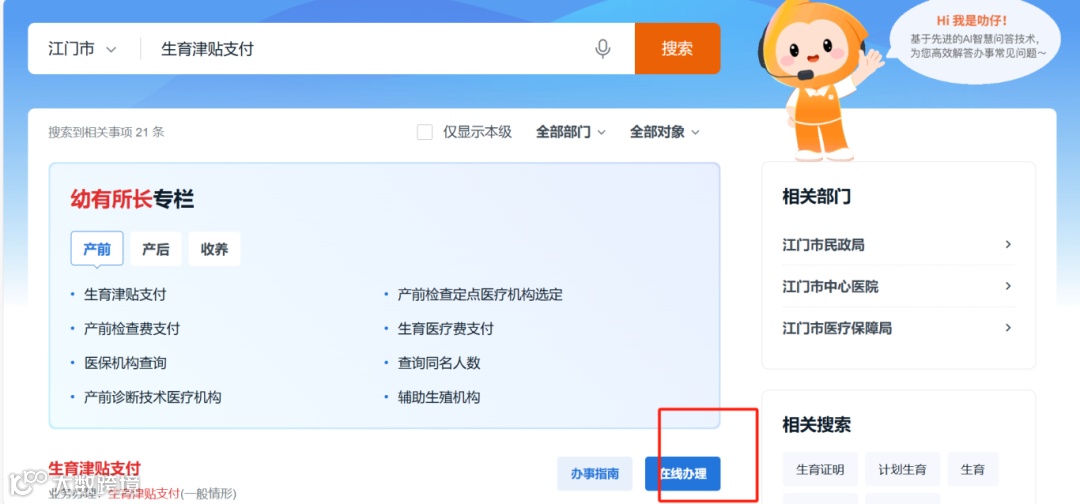The height and width of the screenshot is (504, 1080).
Task: Switch to the 收养 tab
Action: coord(214,249)
